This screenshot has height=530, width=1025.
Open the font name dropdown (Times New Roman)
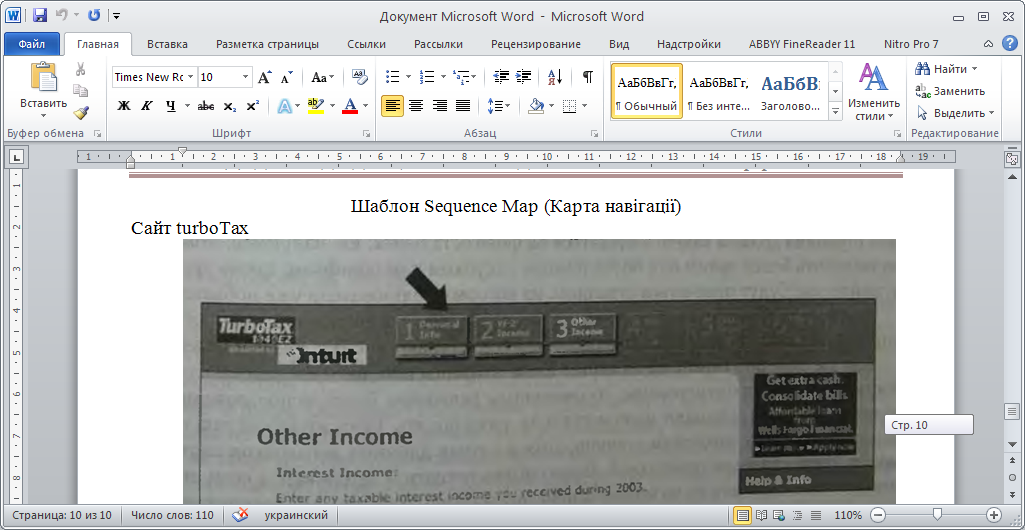pos(190,77)
